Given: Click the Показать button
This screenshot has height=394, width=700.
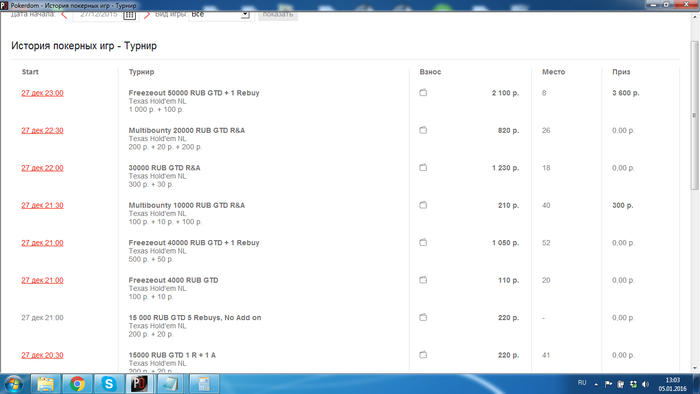Looking at the screenshot, I should pos(278,15).
